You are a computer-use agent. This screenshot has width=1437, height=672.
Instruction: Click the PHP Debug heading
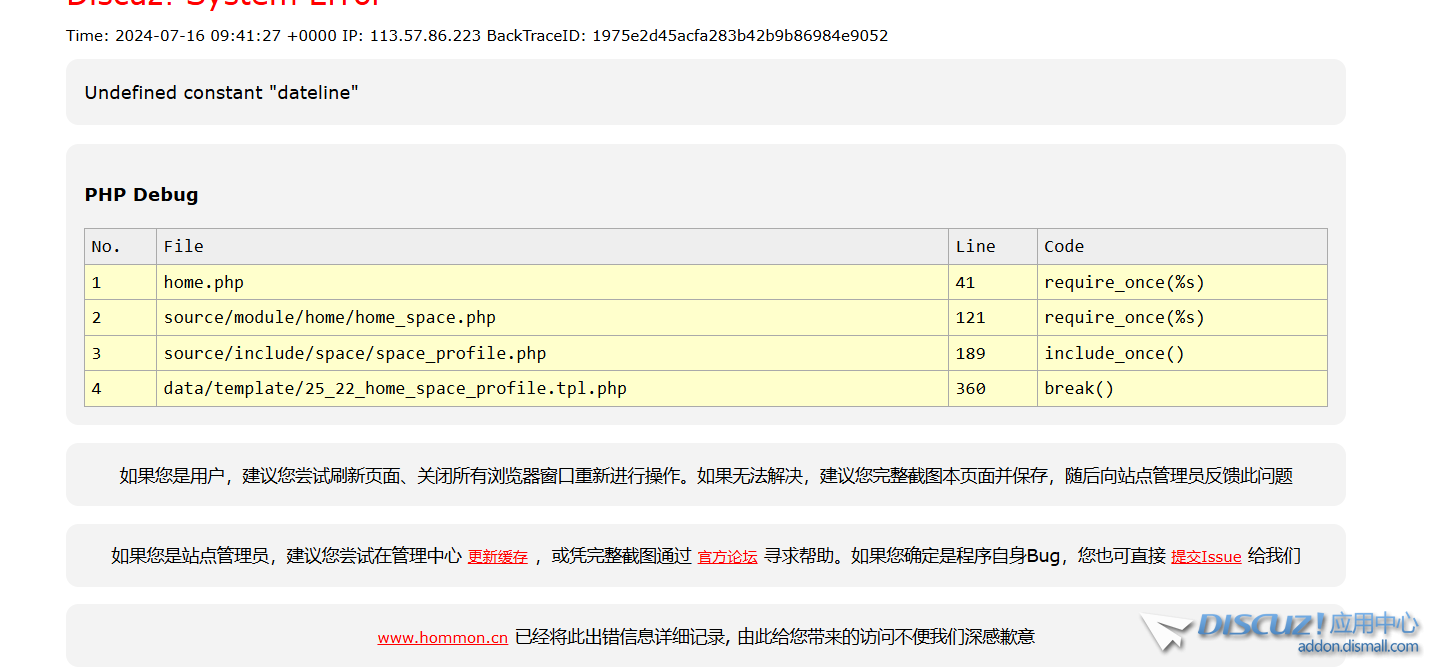141,195
